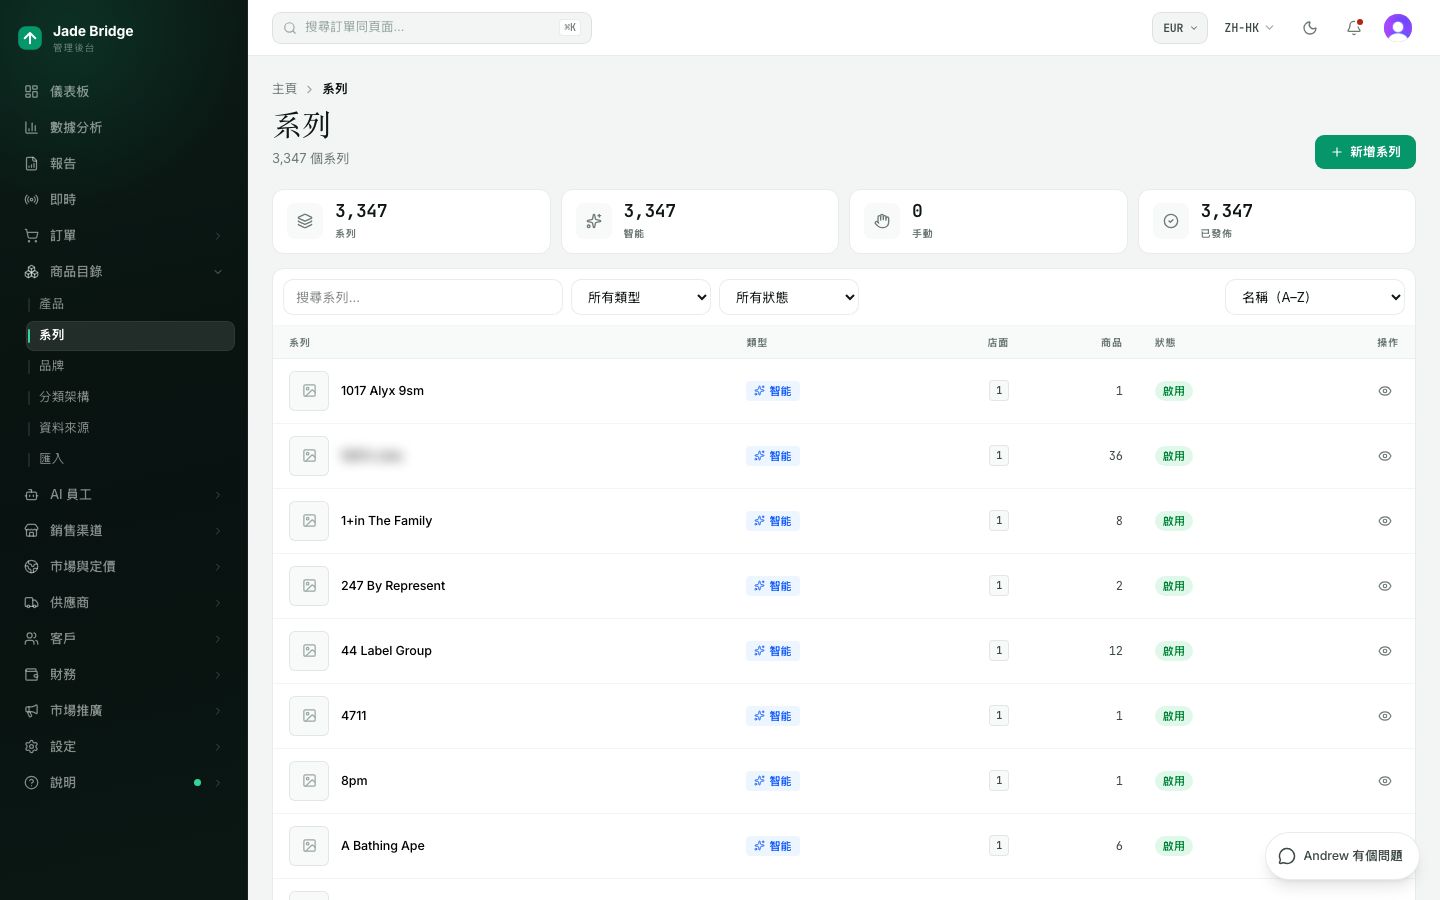Open the 名稱 (A–Z) sort dropdown
The image size is (1440, 900).
pos(1315,297)
